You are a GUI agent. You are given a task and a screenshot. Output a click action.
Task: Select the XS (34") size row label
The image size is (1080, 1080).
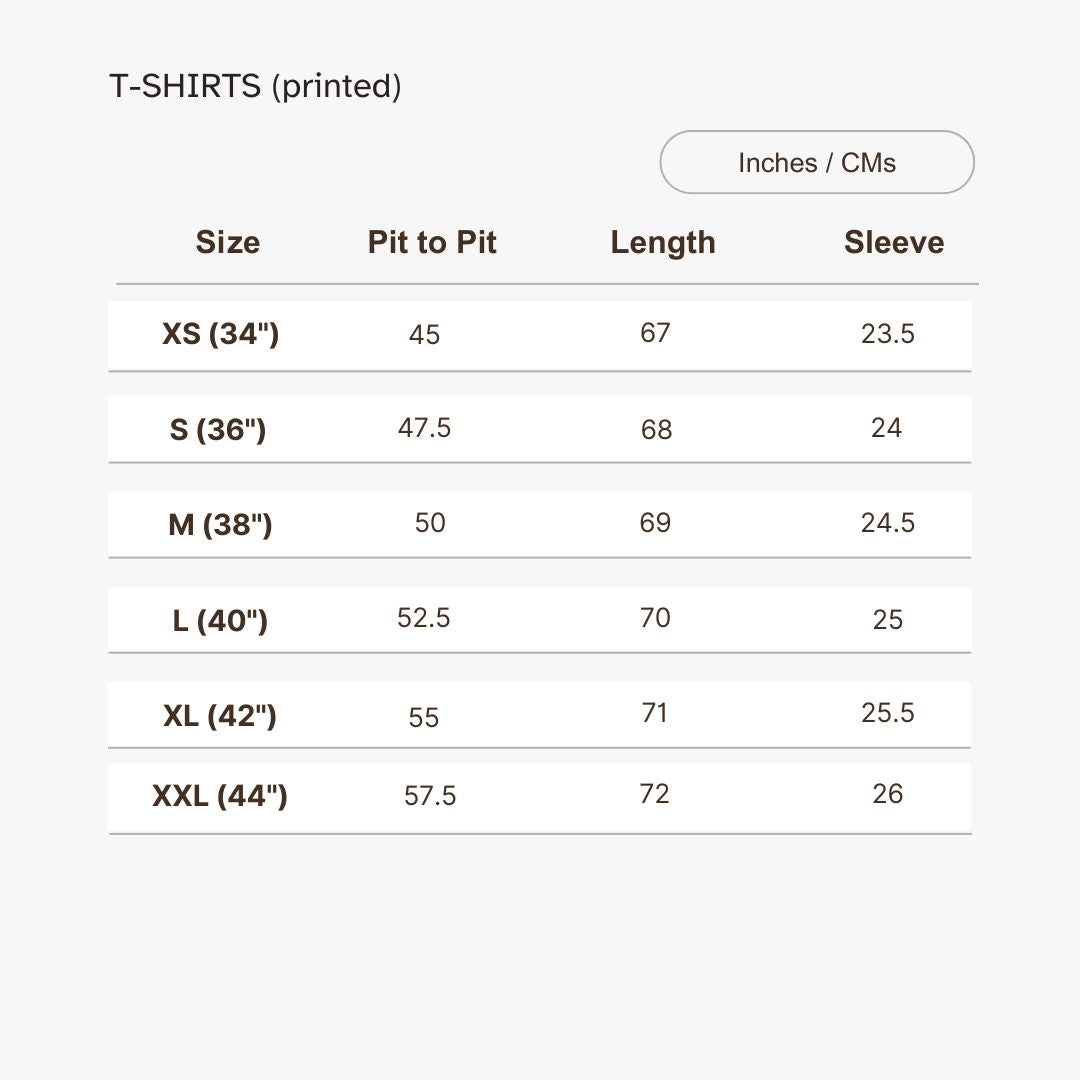coord(220,333)
